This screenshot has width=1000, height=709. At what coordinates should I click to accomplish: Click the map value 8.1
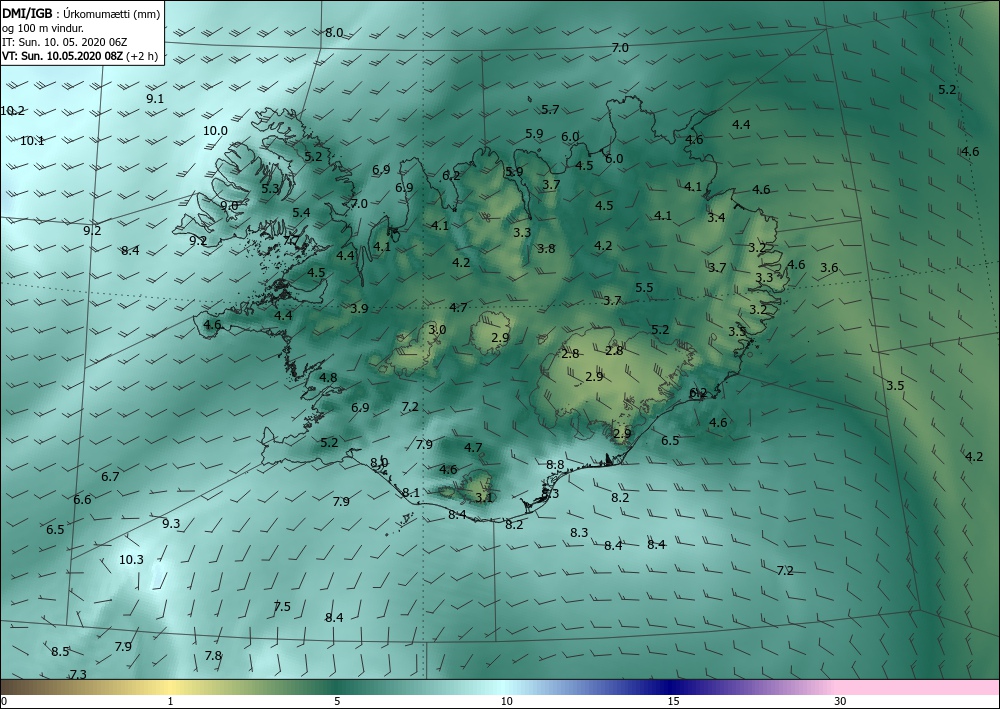(411, 492)
